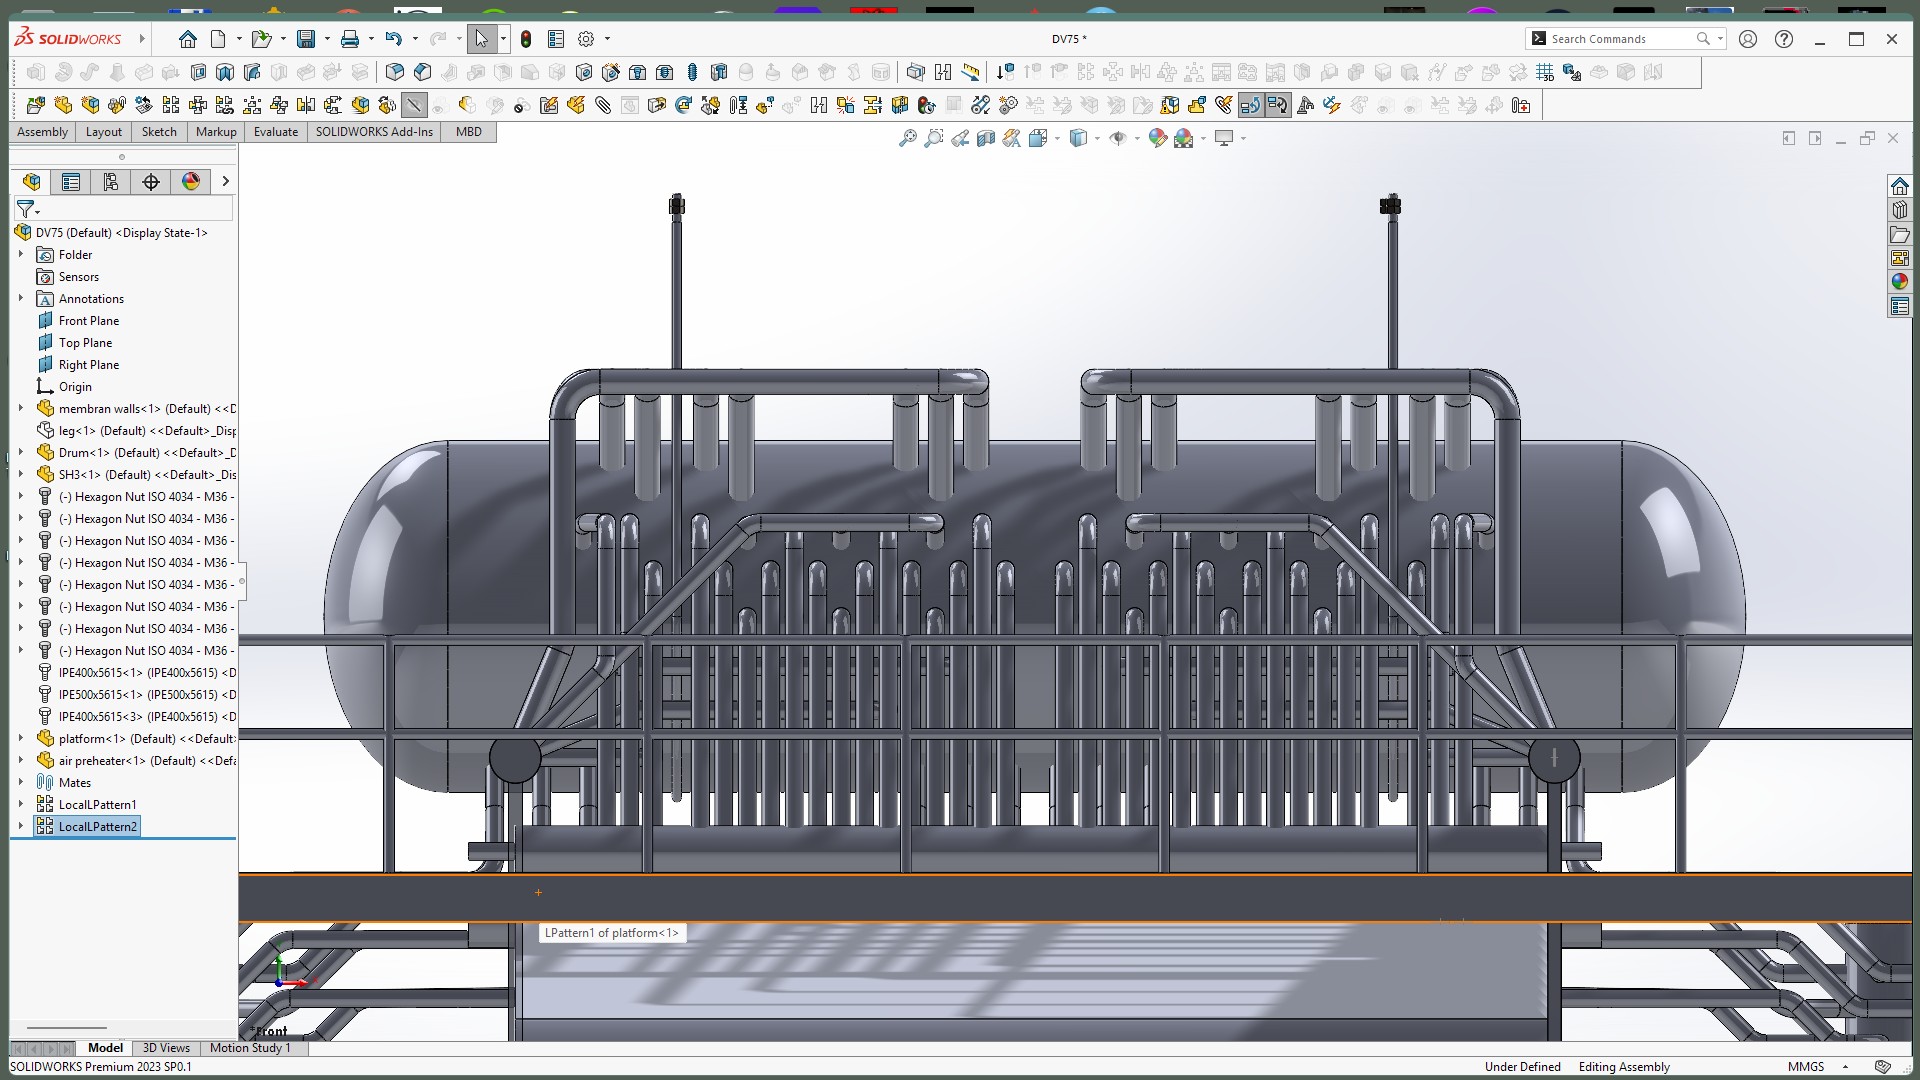Expand the Drum<1> component node

pyautogui.click(x=21, y=452)
